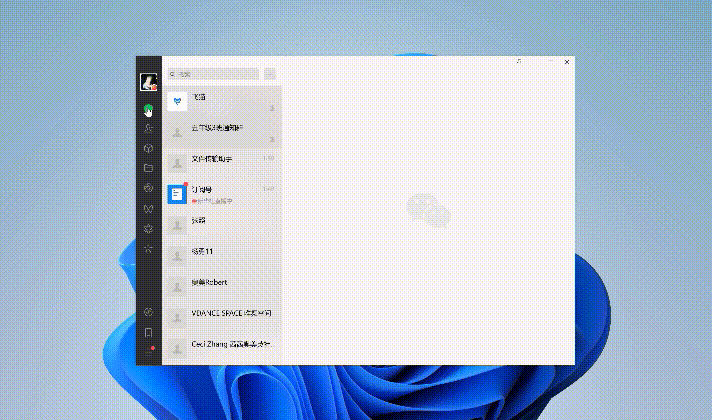
Task: Select the green Chats icon in sidebar
Action: (x=148, y=109)
